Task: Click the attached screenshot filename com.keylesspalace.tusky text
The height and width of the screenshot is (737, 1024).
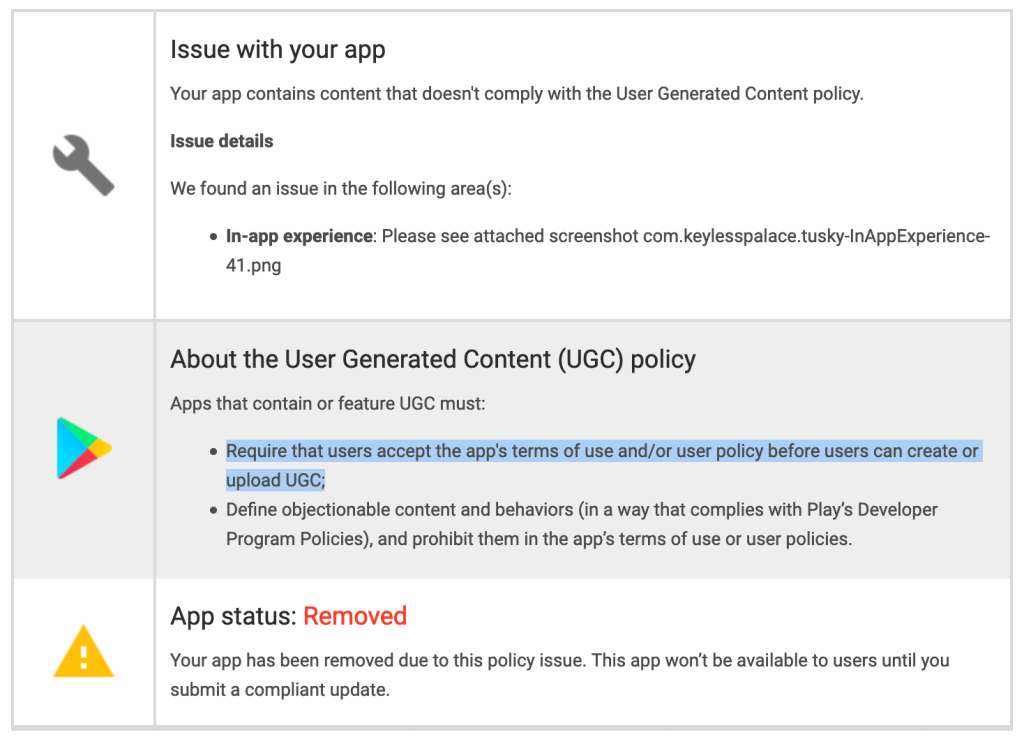Action: click(816, 236)
